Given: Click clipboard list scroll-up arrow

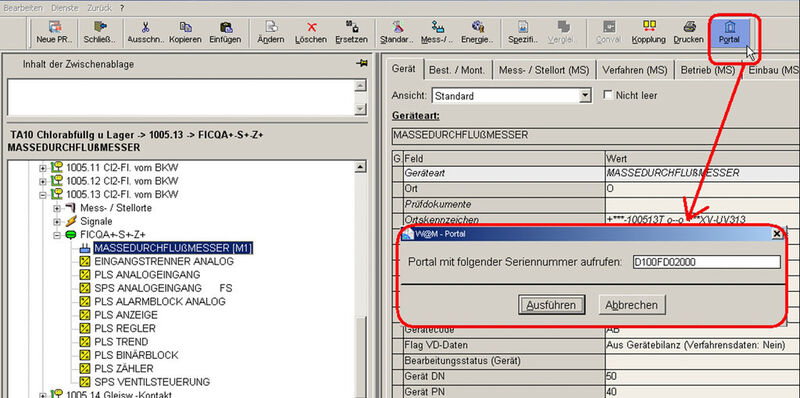Looking at the screenshot, I should [x=361, y=85].
